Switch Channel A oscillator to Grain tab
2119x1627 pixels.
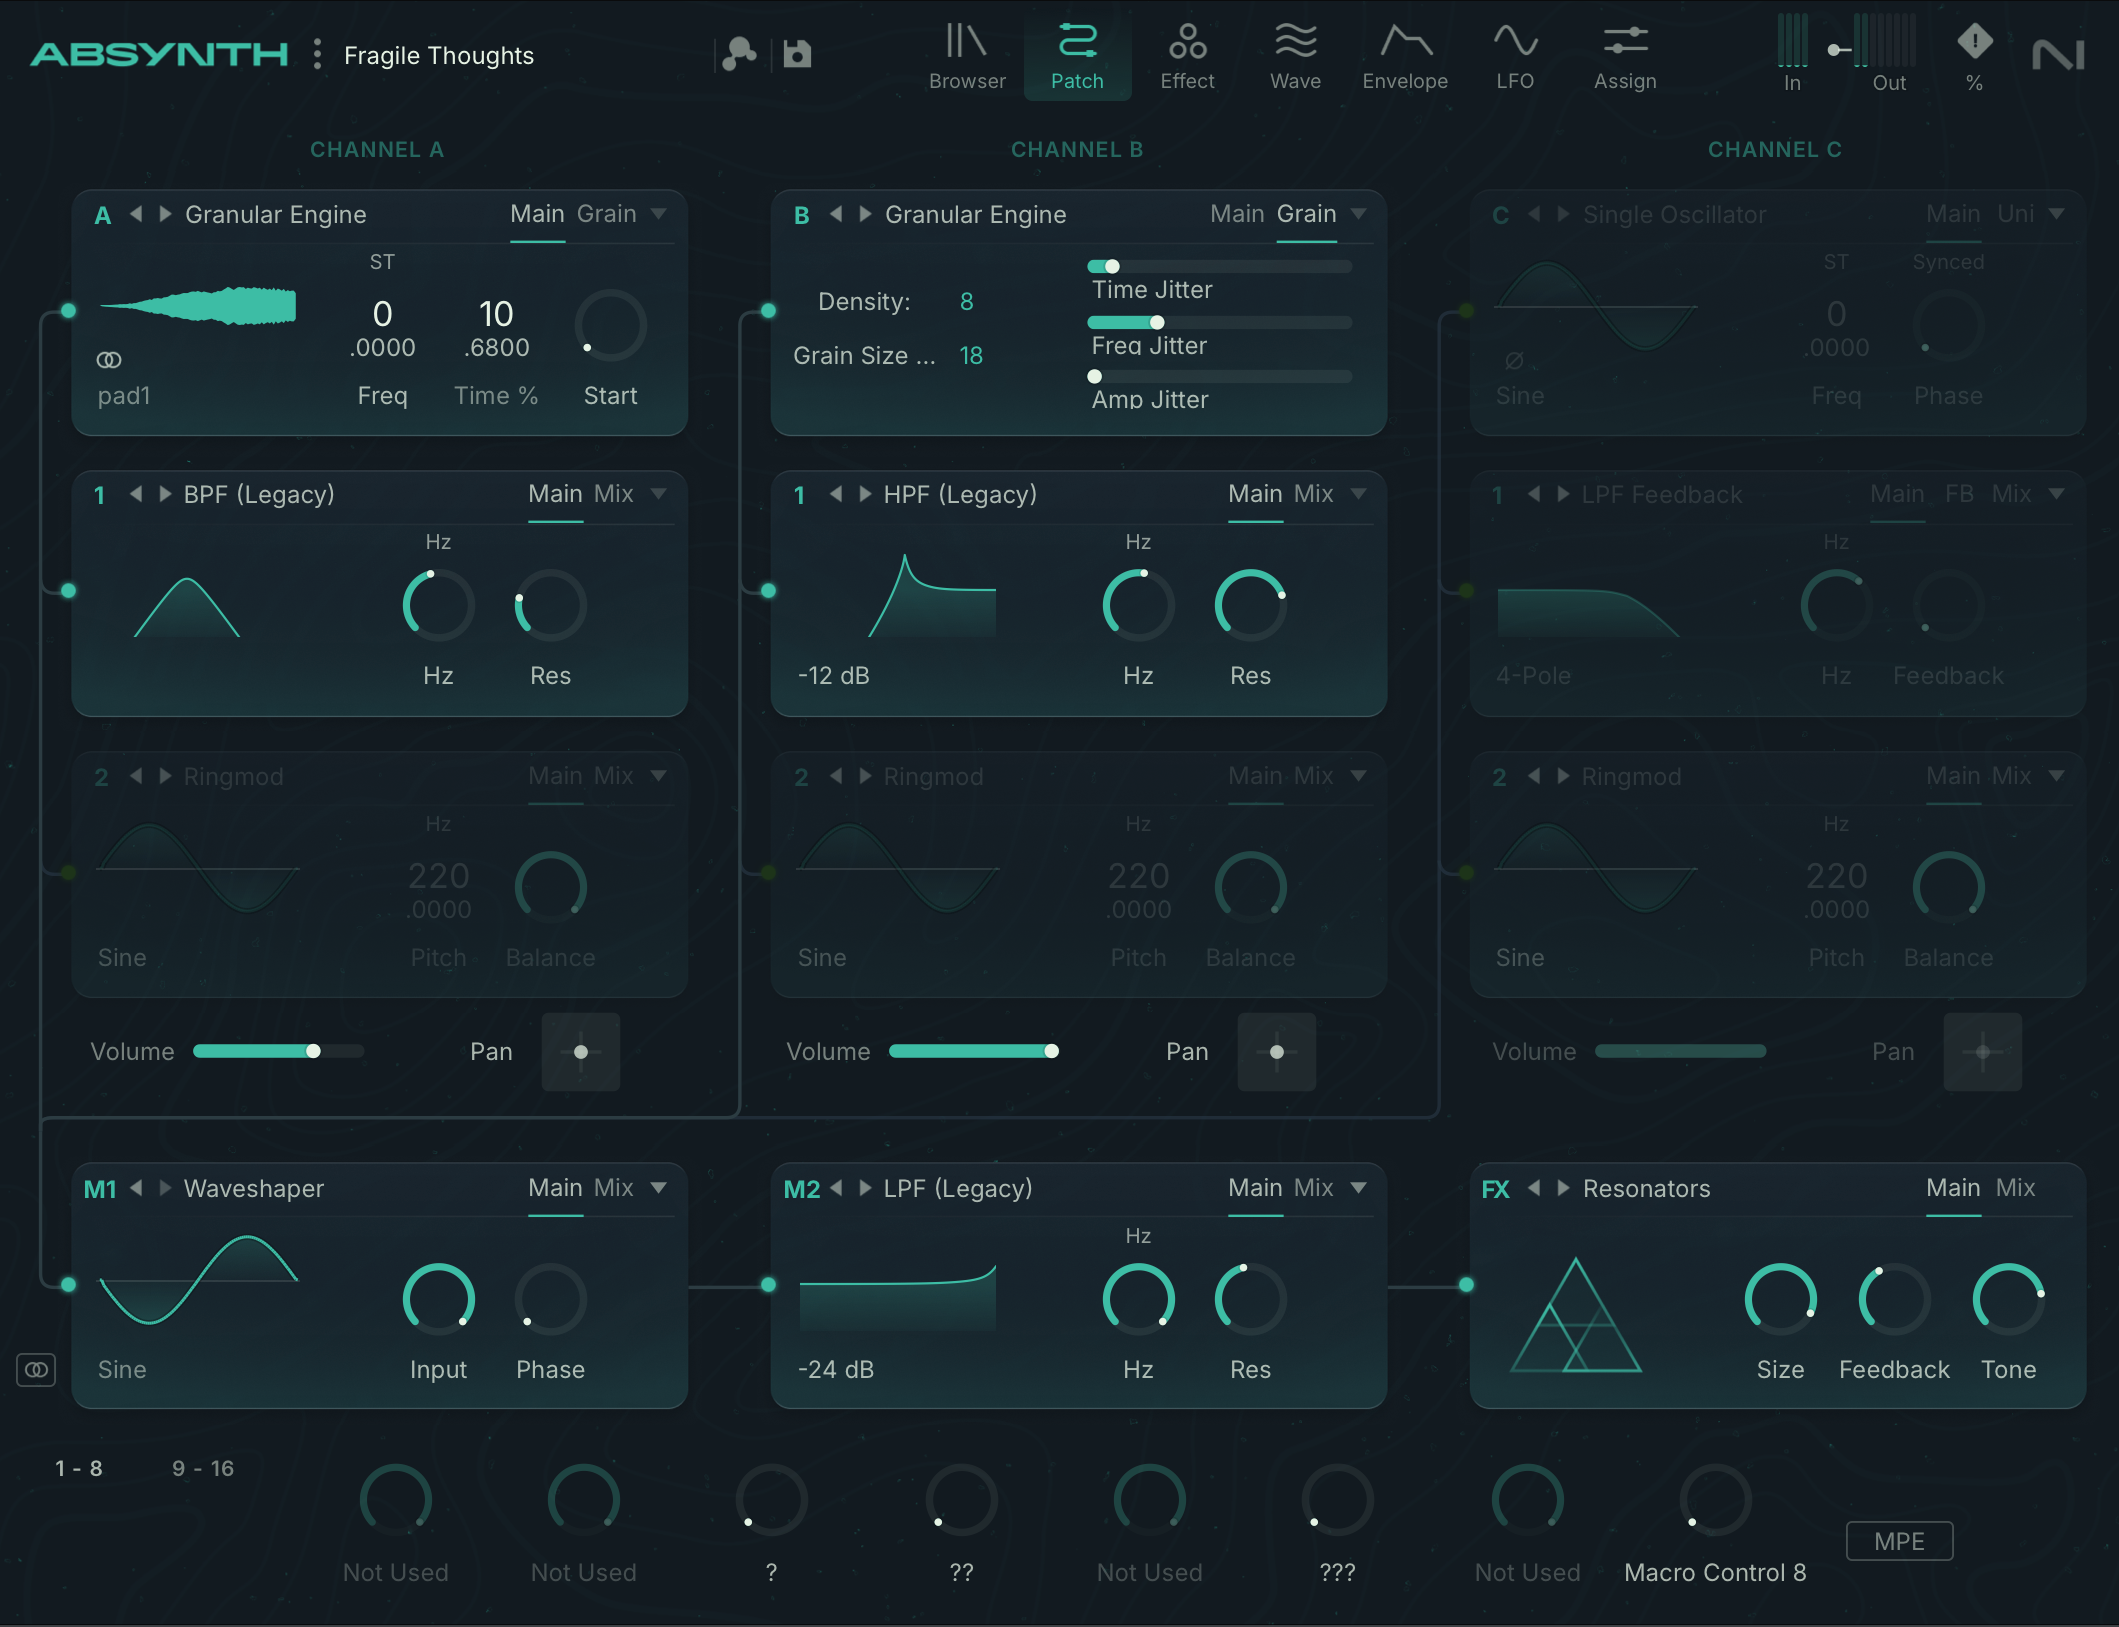point(606,214)
